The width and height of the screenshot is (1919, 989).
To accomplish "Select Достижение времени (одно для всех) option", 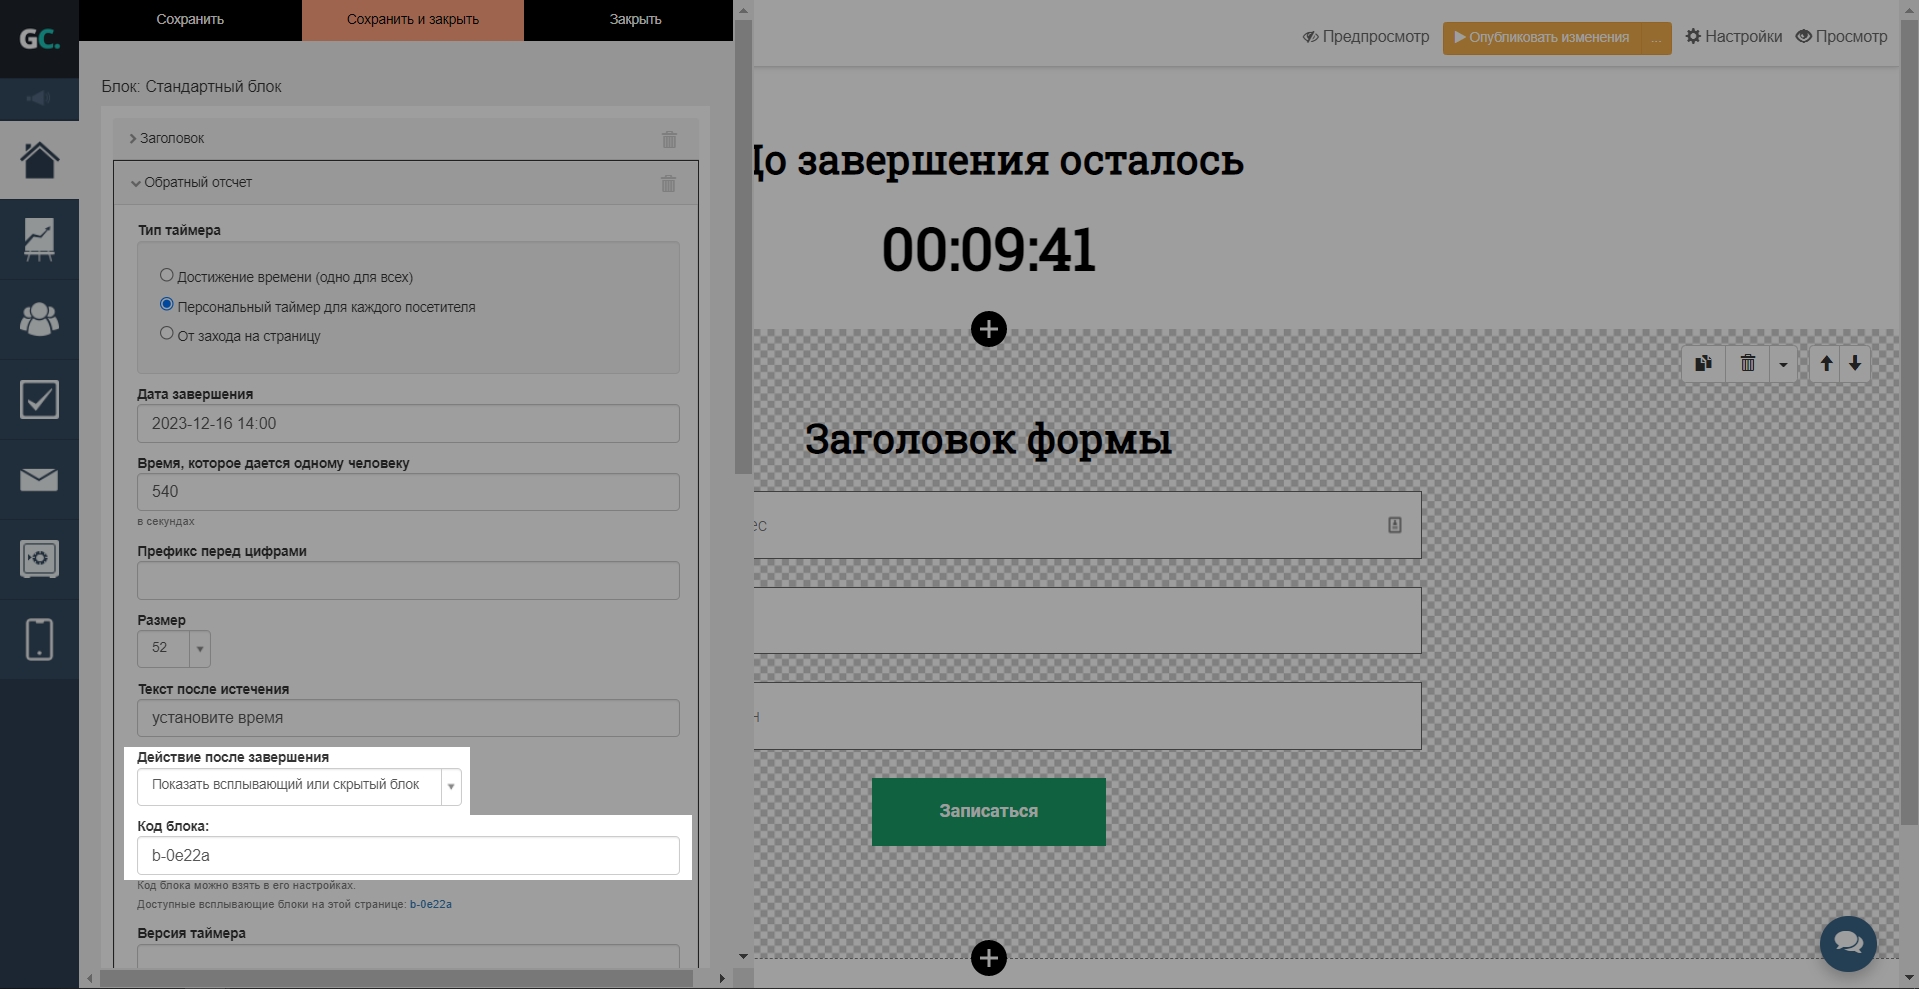I will (167, 275).
